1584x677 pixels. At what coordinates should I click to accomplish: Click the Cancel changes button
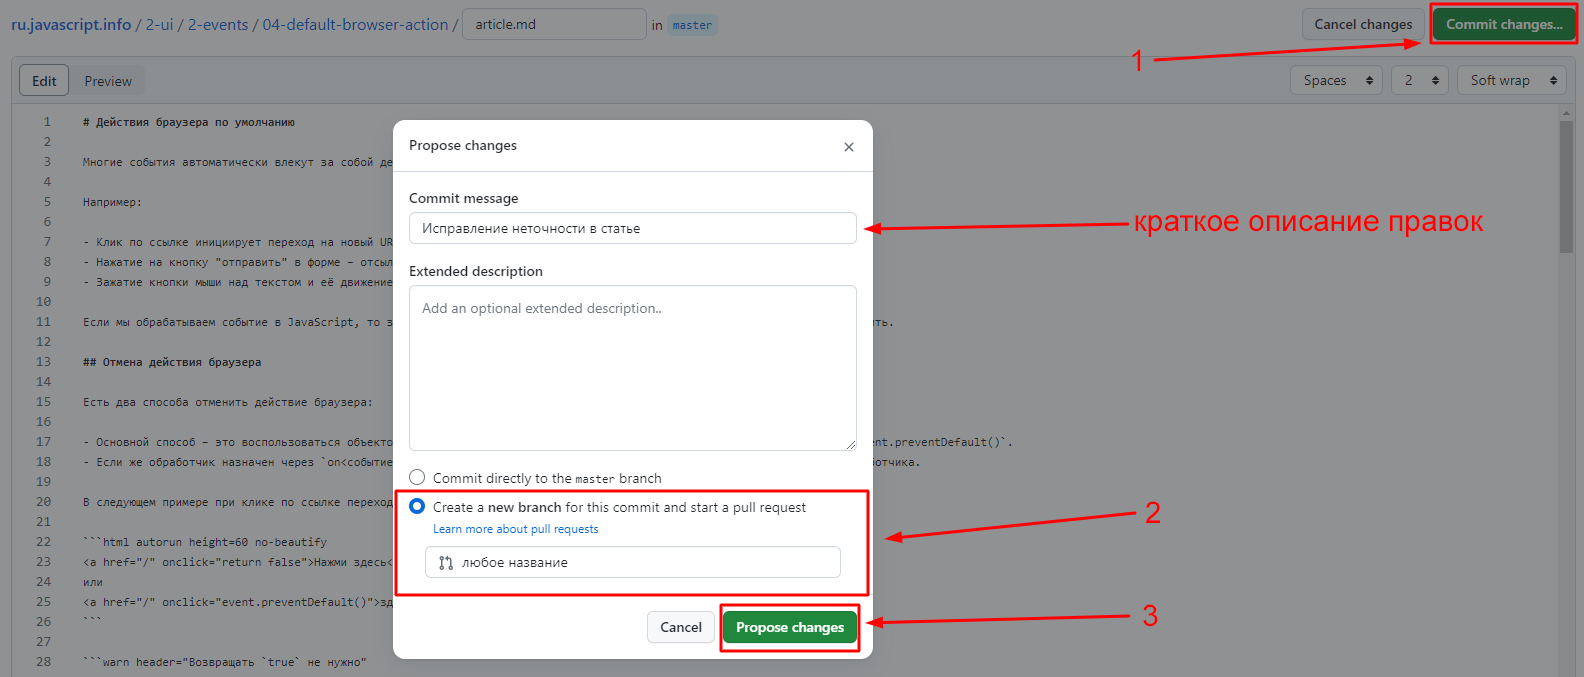point(1363,24)
